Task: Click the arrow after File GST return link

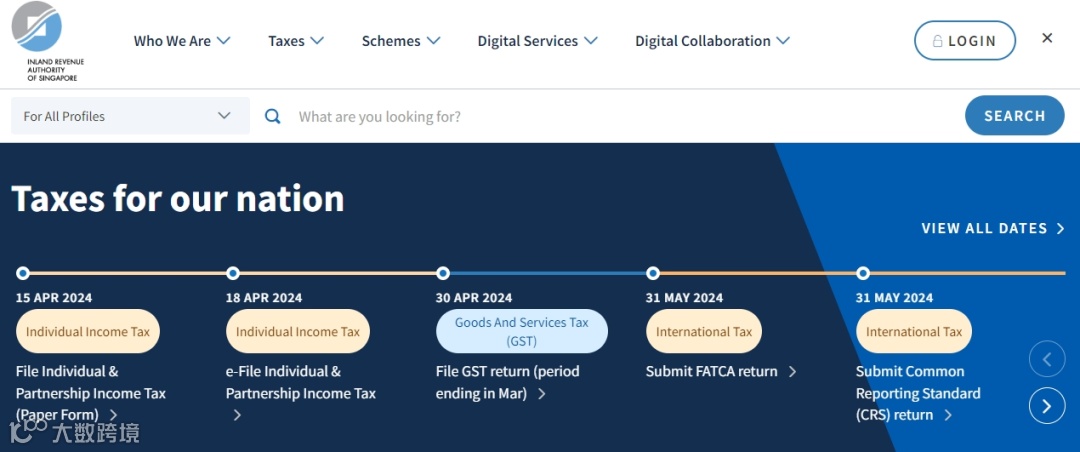Action: click(x=542, y=393)
